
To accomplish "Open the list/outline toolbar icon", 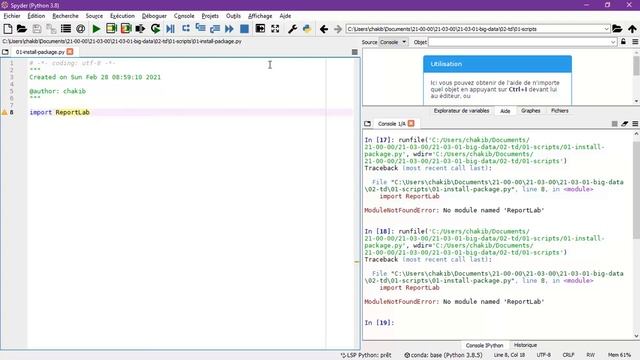I will click(x=65, y=29).
